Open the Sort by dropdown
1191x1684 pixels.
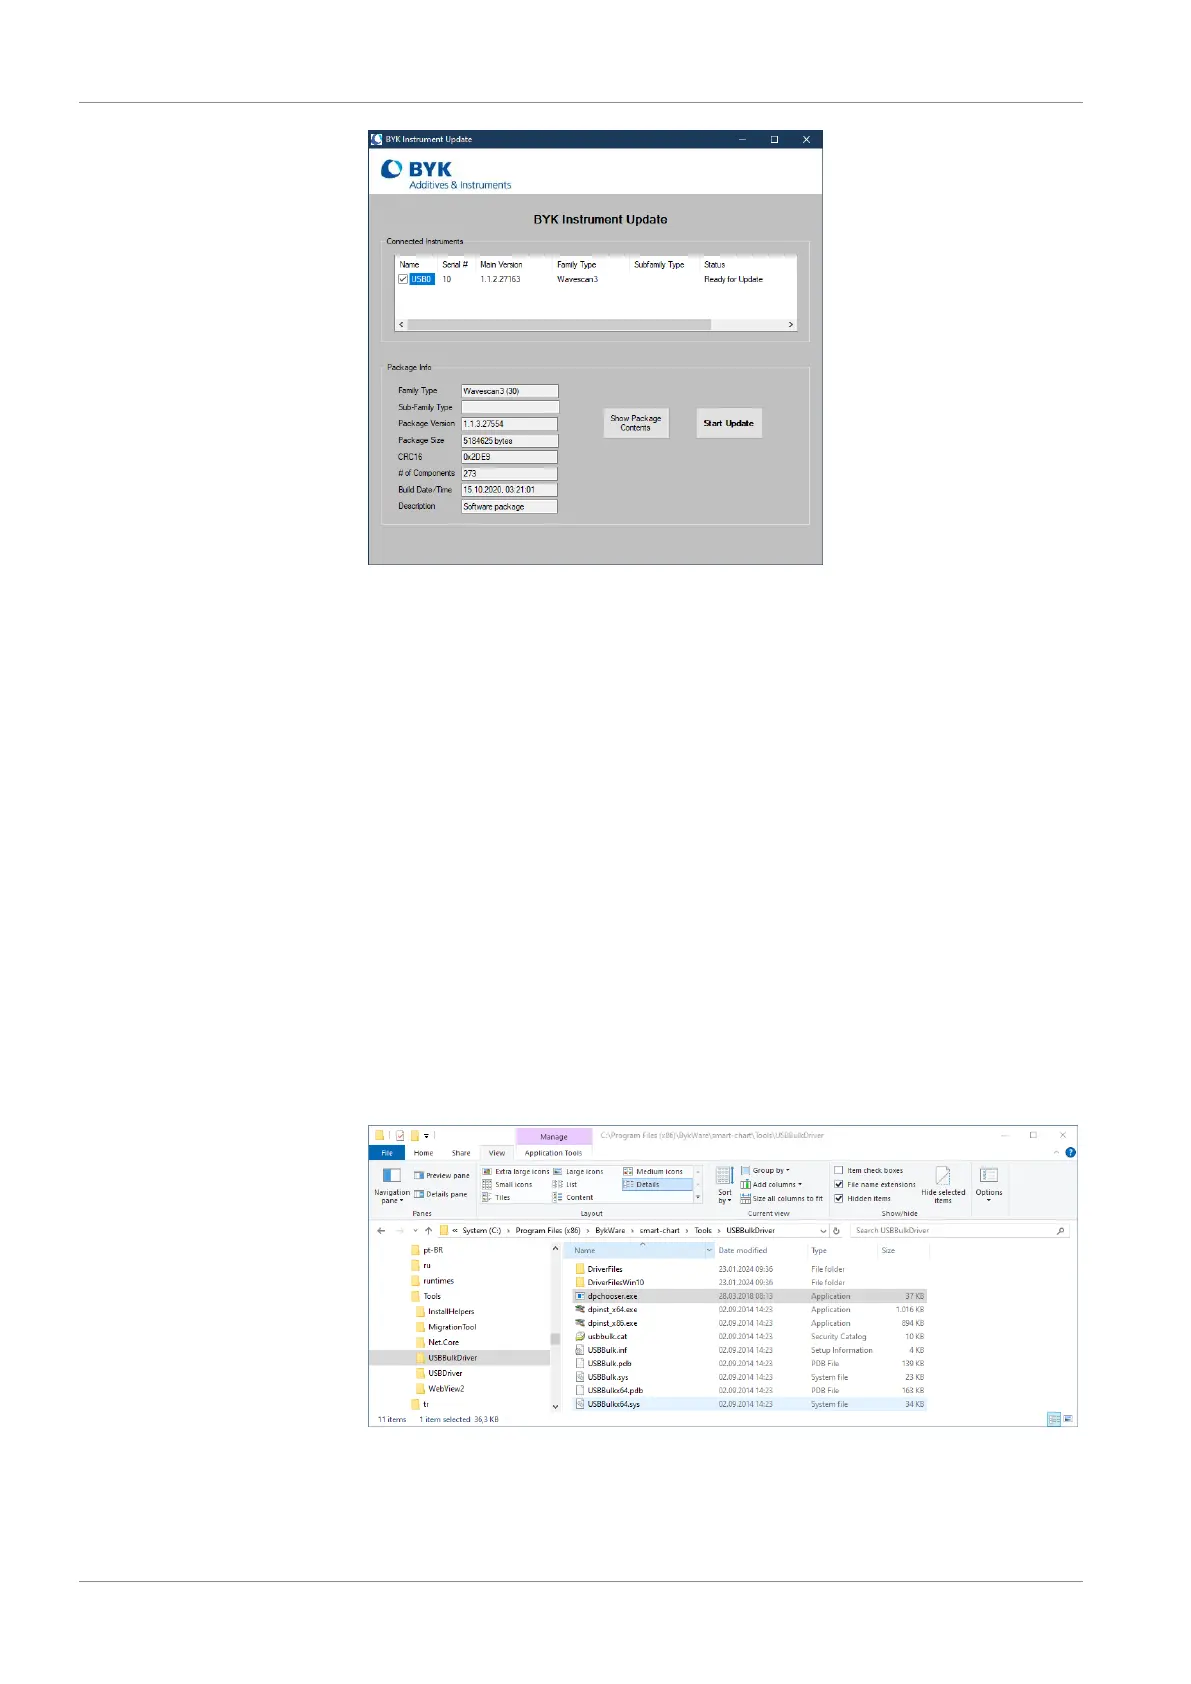click(x=725, y=1186)
